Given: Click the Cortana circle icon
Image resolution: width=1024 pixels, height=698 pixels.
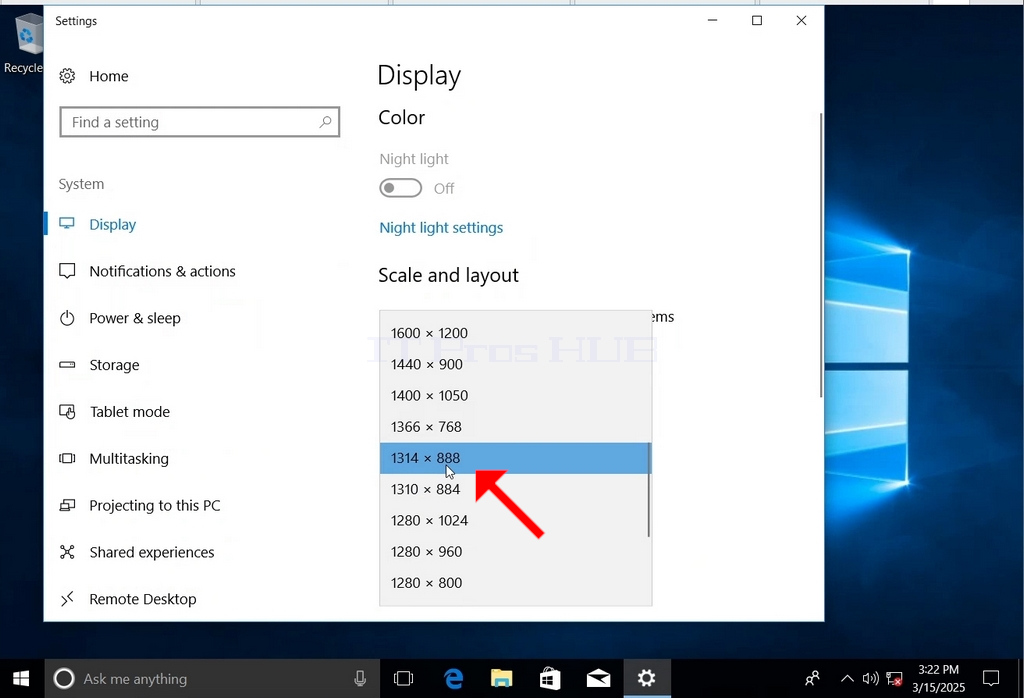Looking at the screenshot, I should coord(64,678).
